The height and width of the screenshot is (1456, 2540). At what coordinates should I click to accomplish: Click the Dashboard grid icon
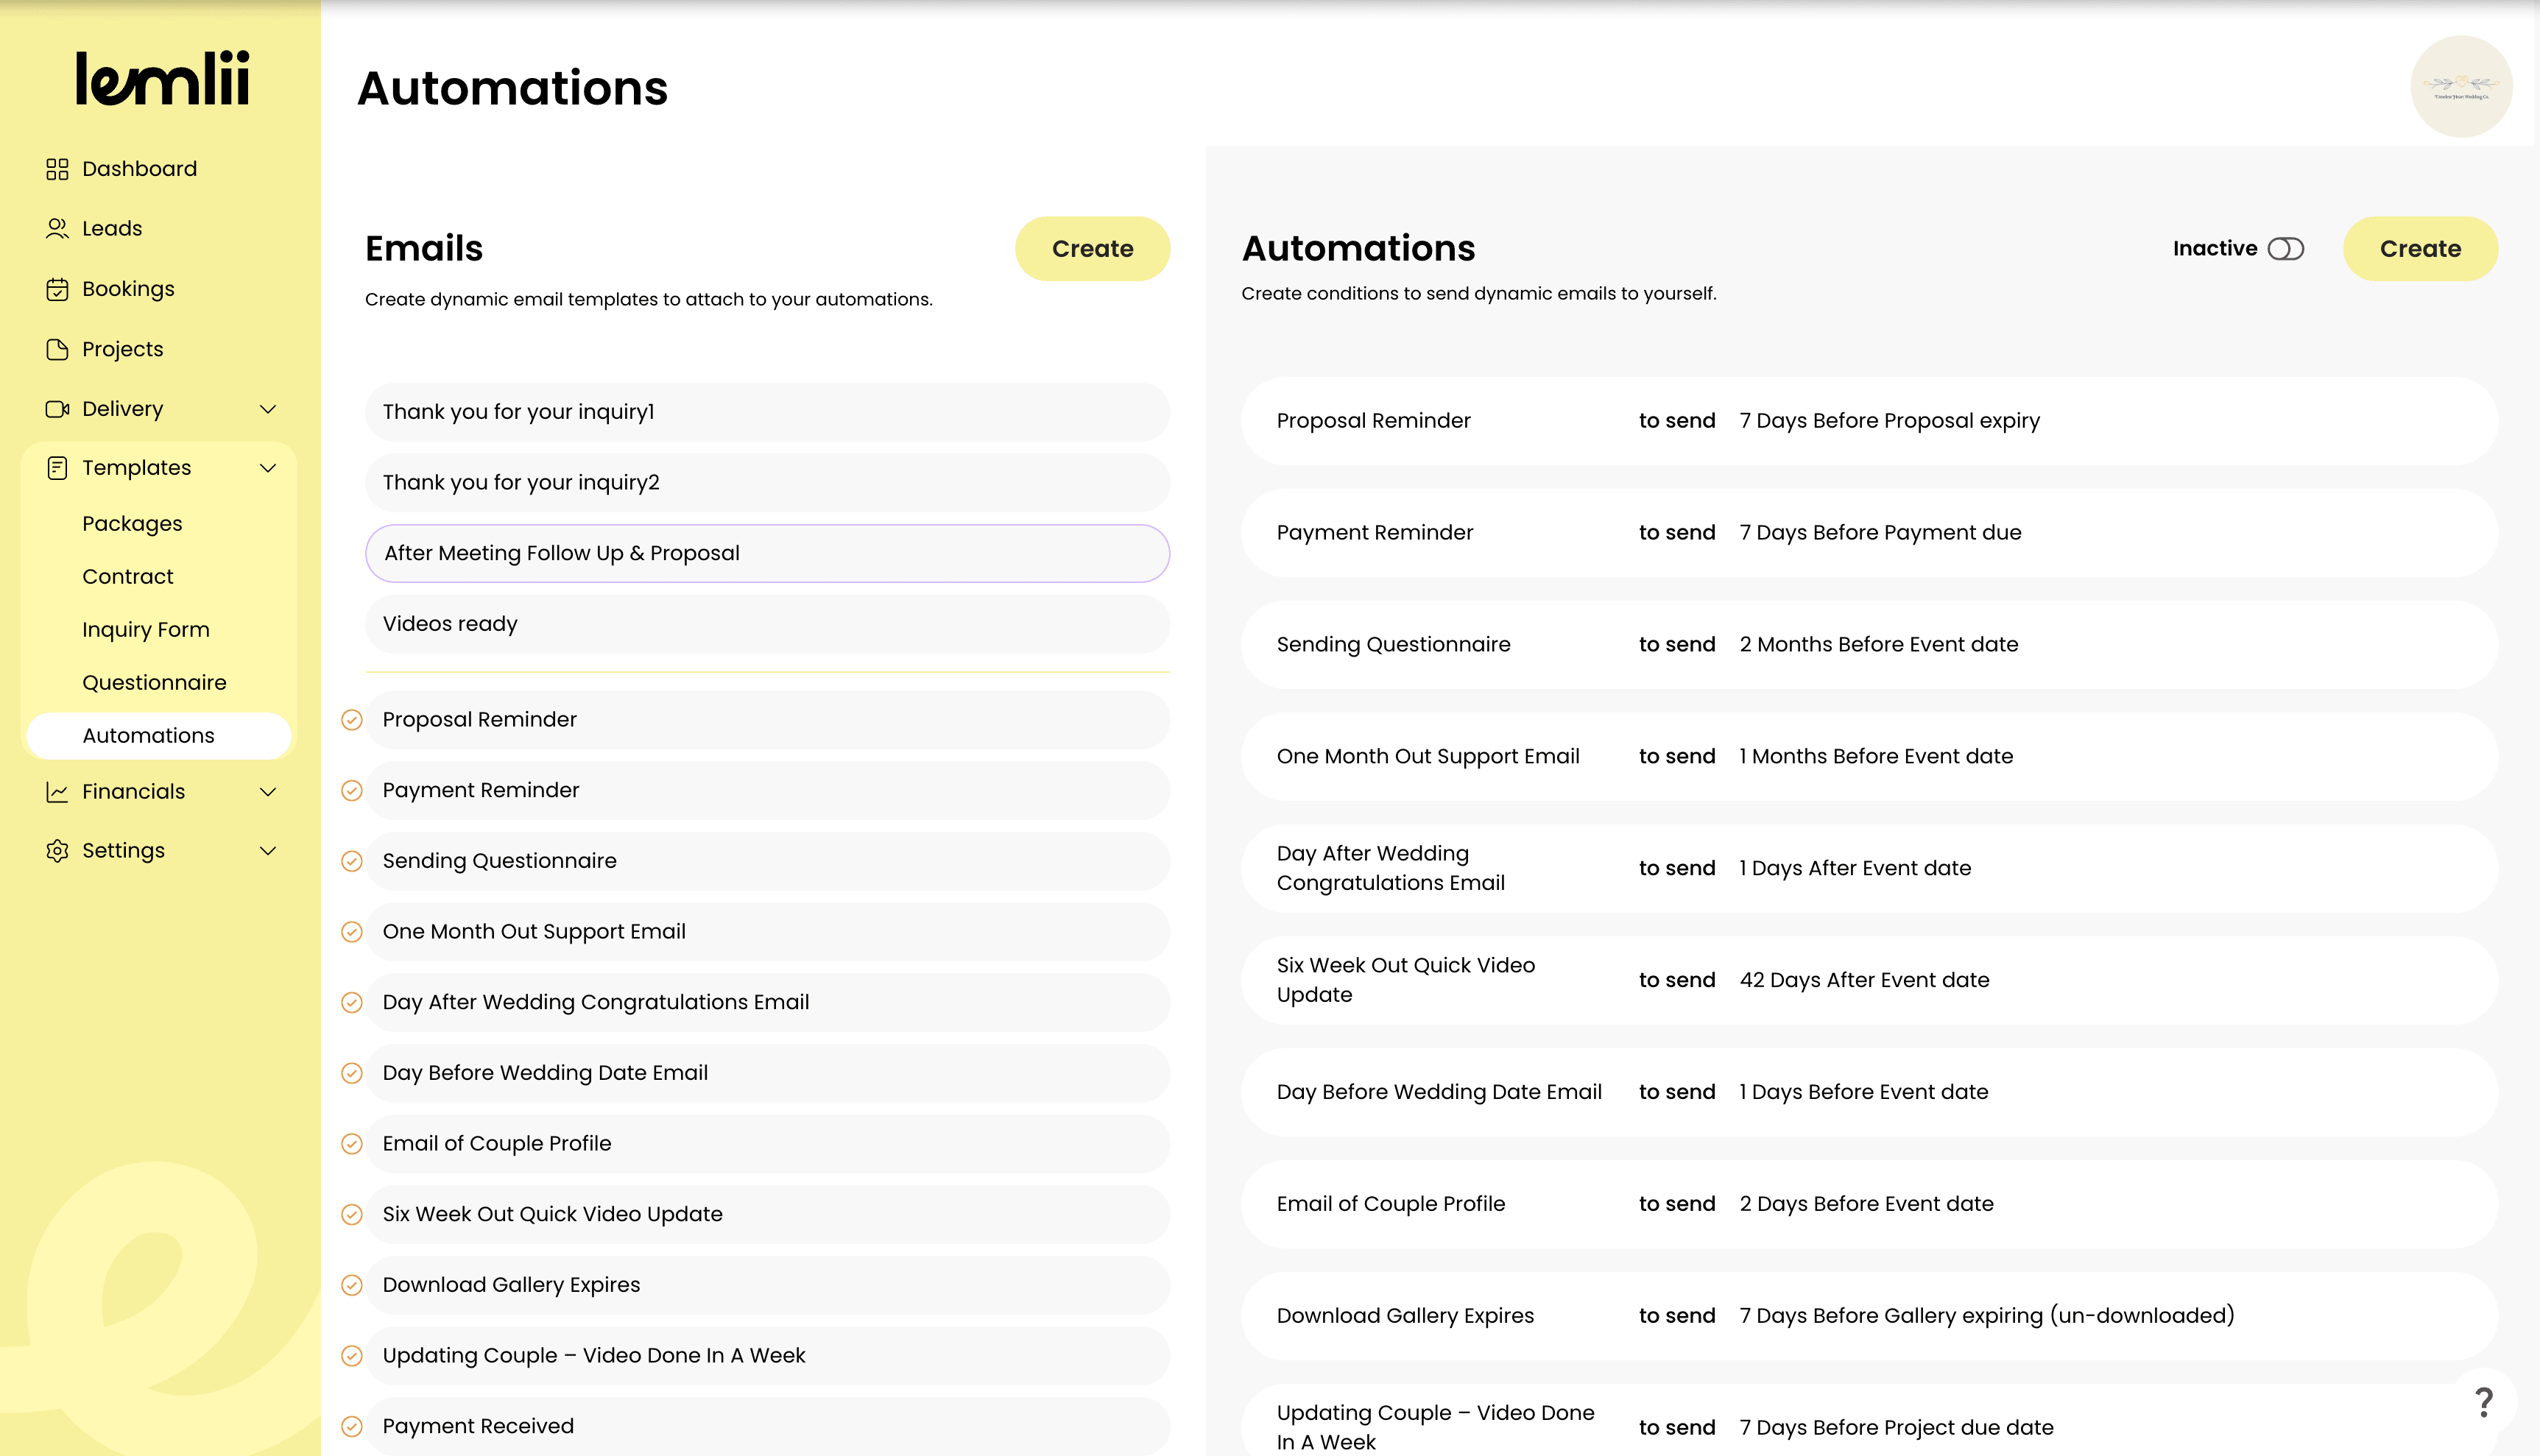pos(57,169)
